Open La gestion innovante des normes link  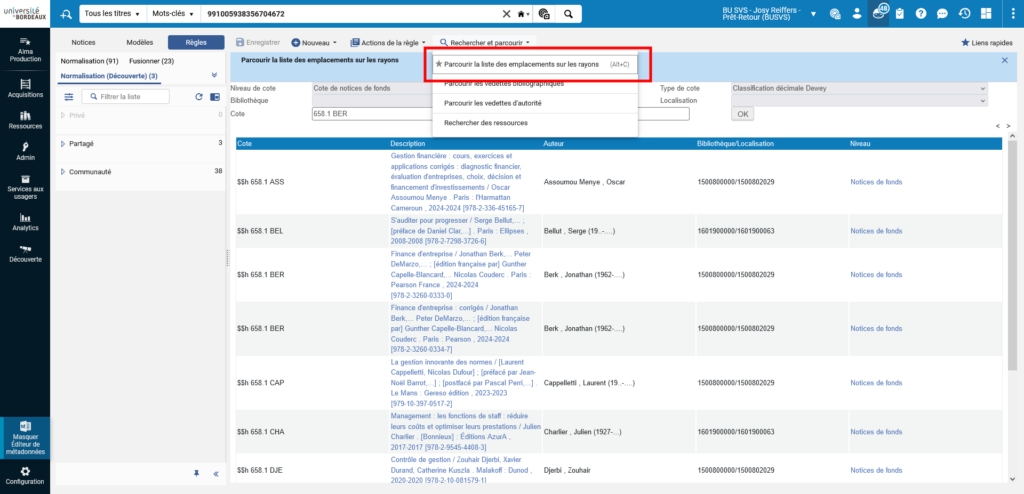click(x=464, y=383)
